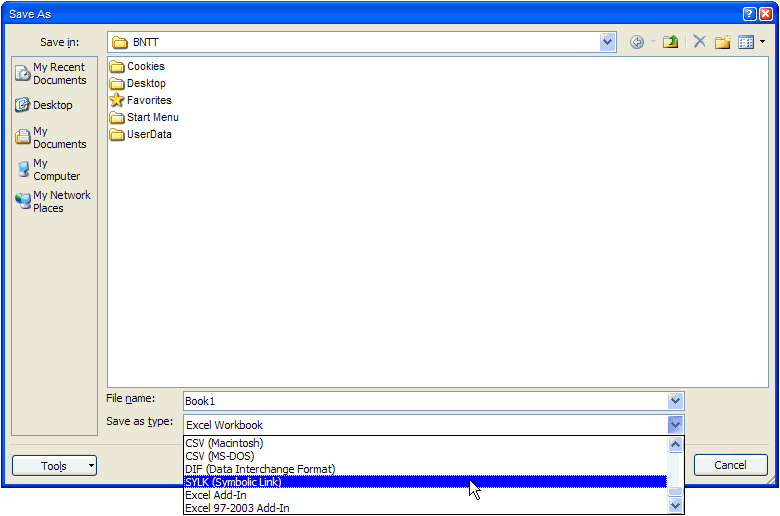Viewport: 780px width, 516px height.
Task: Click the Views icon in toolbar
Action: tap(745, 42)
